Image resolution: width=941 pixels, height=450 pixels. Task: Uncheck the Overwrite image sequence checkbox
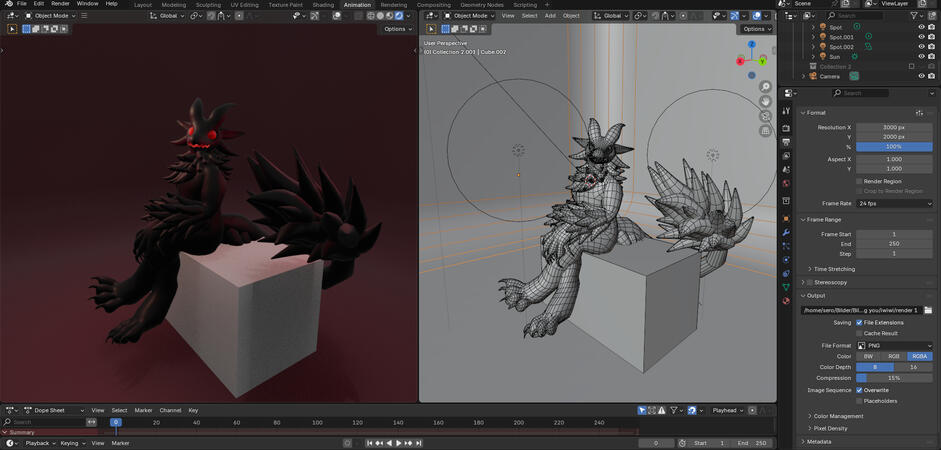860,390
